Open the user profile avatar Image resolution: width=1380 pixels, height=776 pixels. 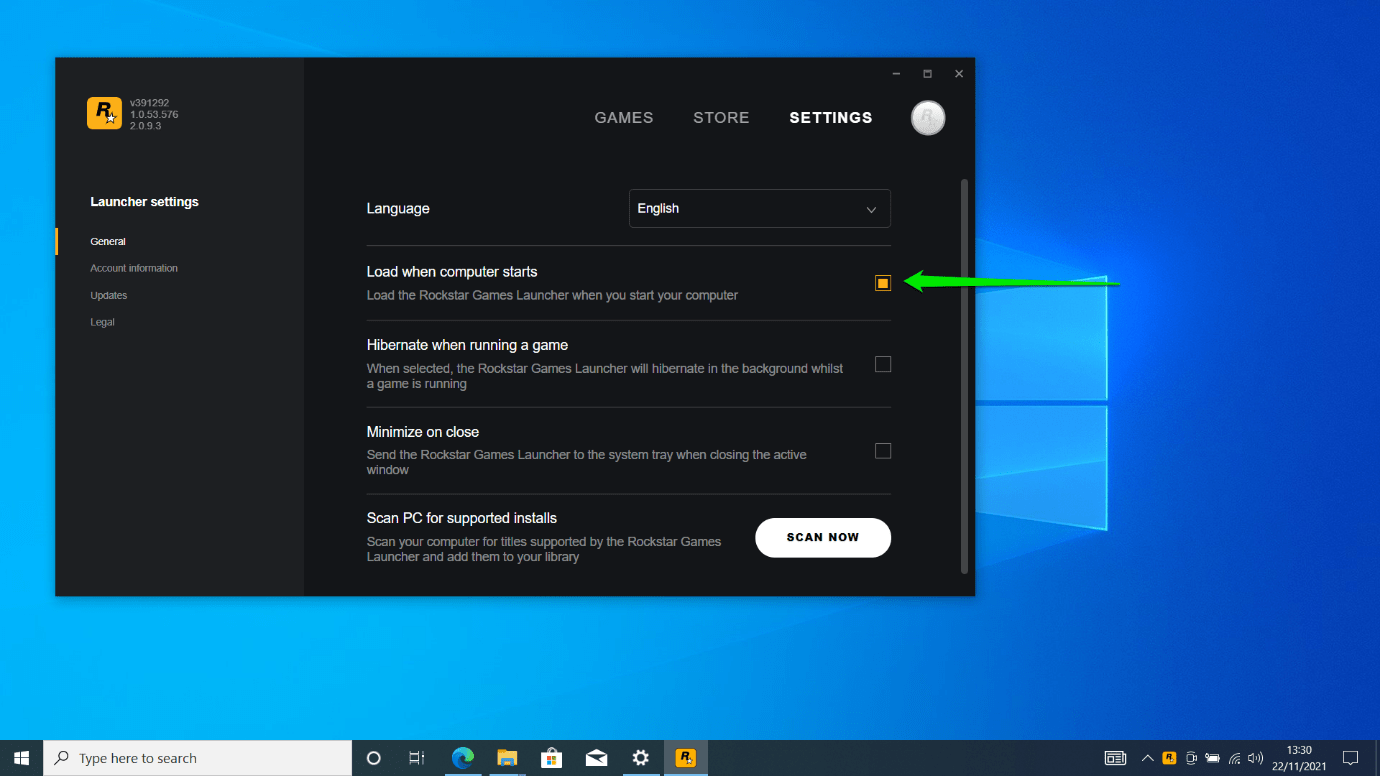click(x=927, y=118)
